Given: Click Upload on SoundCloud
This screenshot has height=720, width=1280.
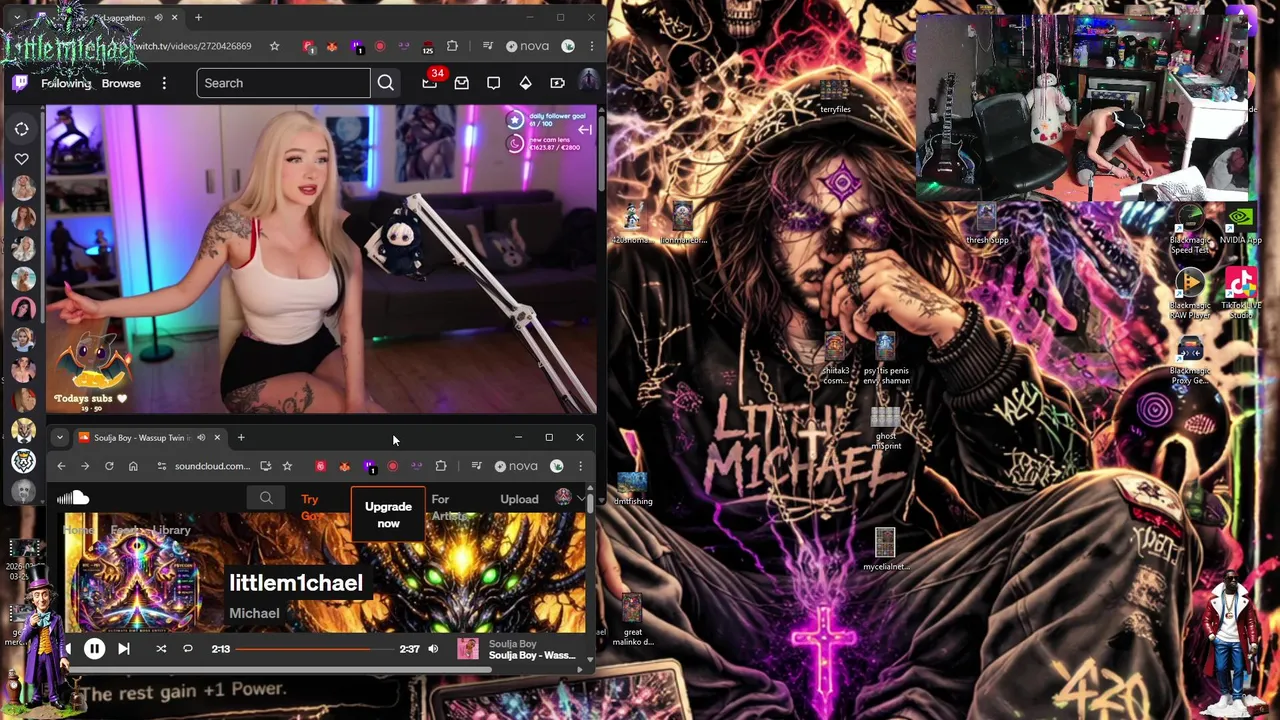Looking at the screenshot, I should pyautogui.click(x=519, y=499).
